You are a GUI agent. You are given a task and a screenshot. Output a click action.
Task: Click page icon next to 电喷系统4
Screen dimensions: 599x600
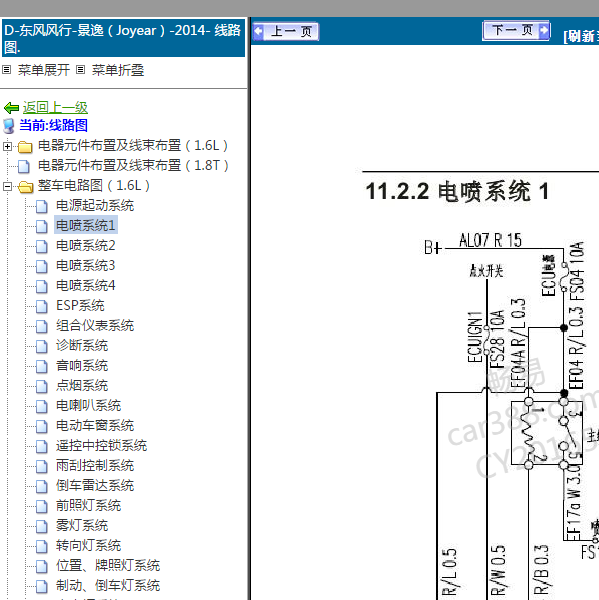(x=42, y=287)
